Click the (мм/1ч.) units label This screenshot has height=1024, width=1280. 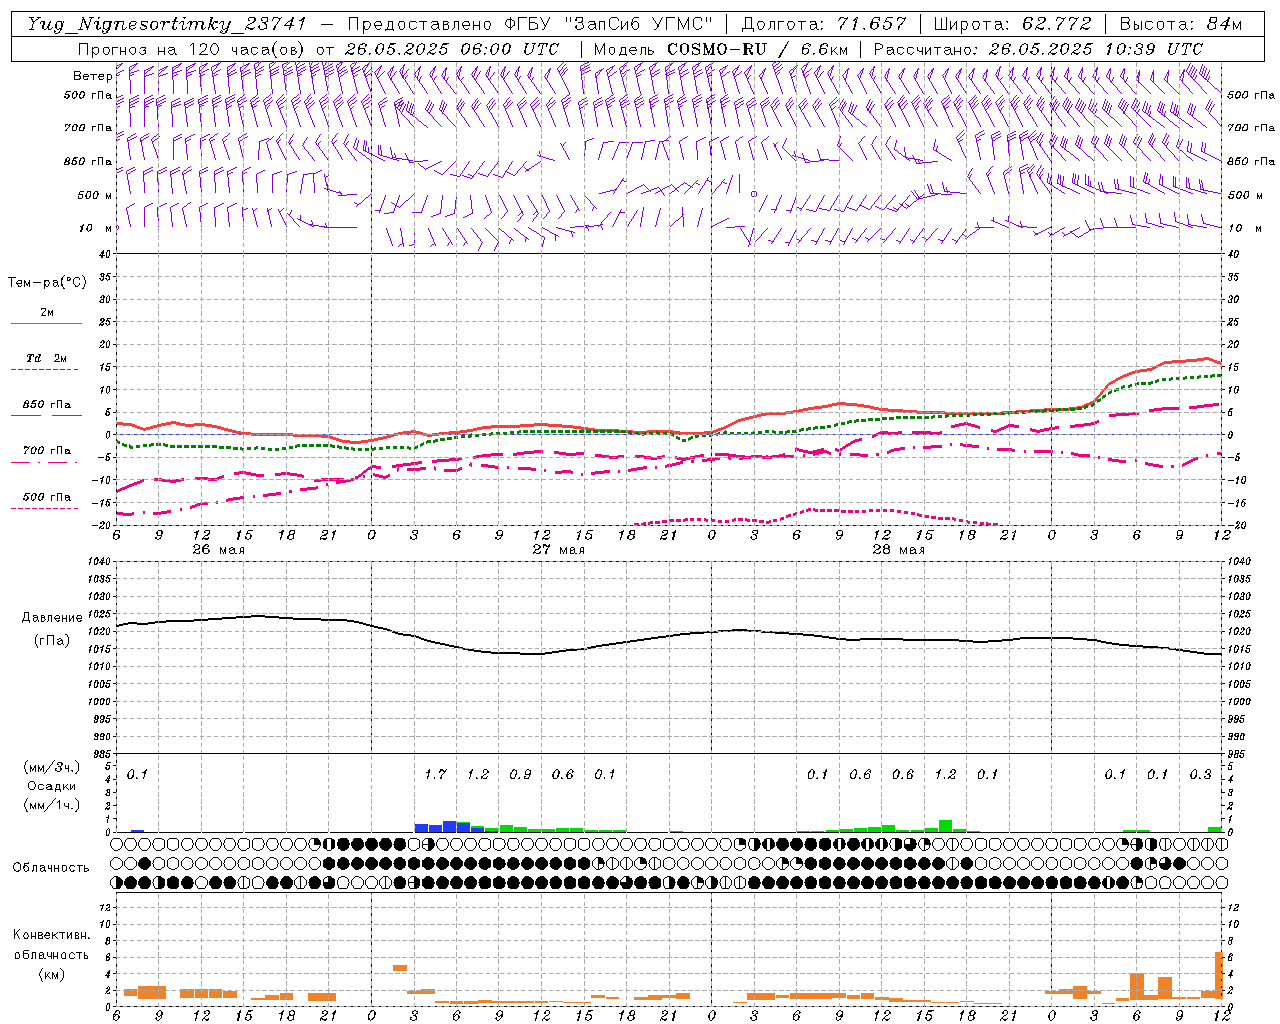[x=51, y=805]
